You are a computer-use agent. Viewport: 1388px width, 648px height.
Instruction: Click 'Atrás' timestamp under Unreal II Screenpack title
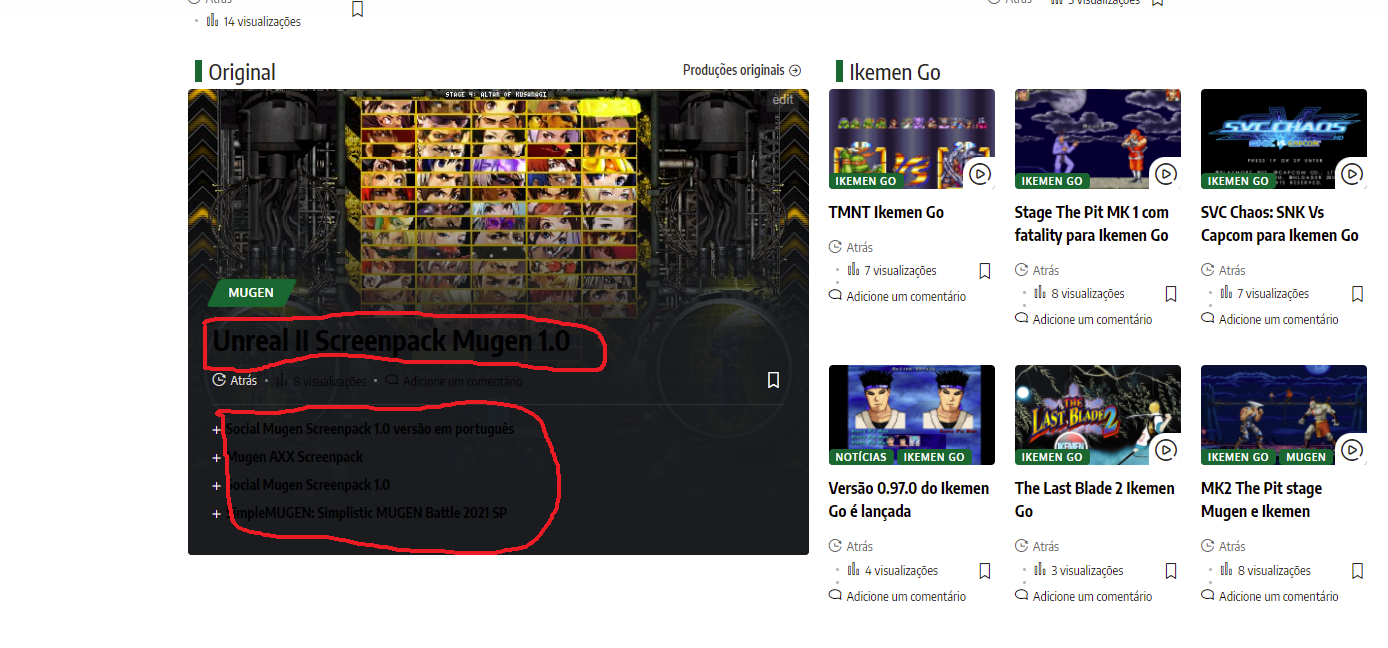(235, 381)
